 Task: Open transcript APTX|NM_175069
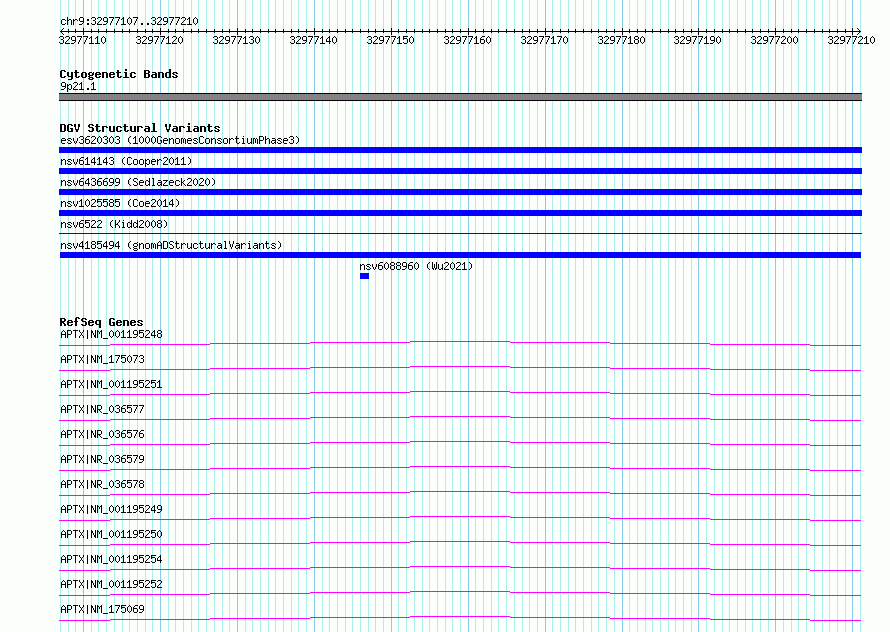click(102, 609)
